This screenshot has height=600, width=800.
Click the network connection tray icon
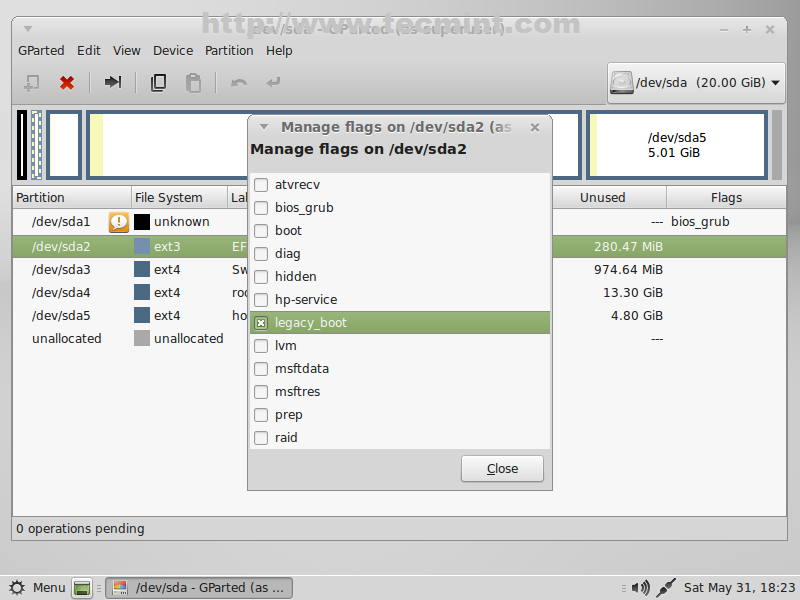666,588
